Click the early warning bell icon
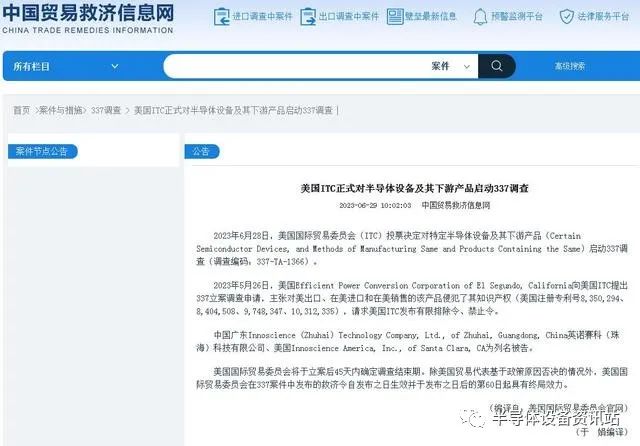The width and height of the screenshot is (640, 446). coord(480,17)
